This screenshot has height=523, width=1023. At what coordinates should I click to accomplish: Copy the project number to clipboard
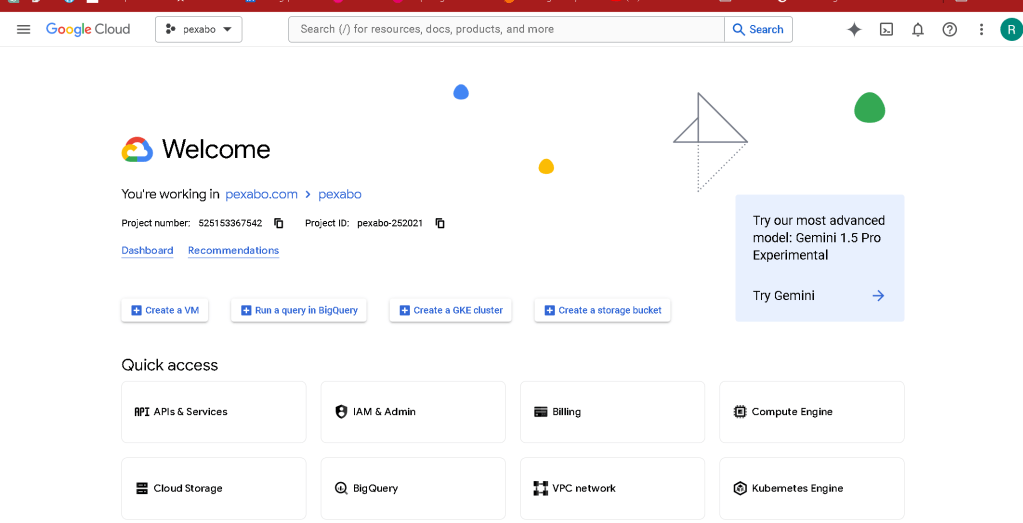click(279, 223)
